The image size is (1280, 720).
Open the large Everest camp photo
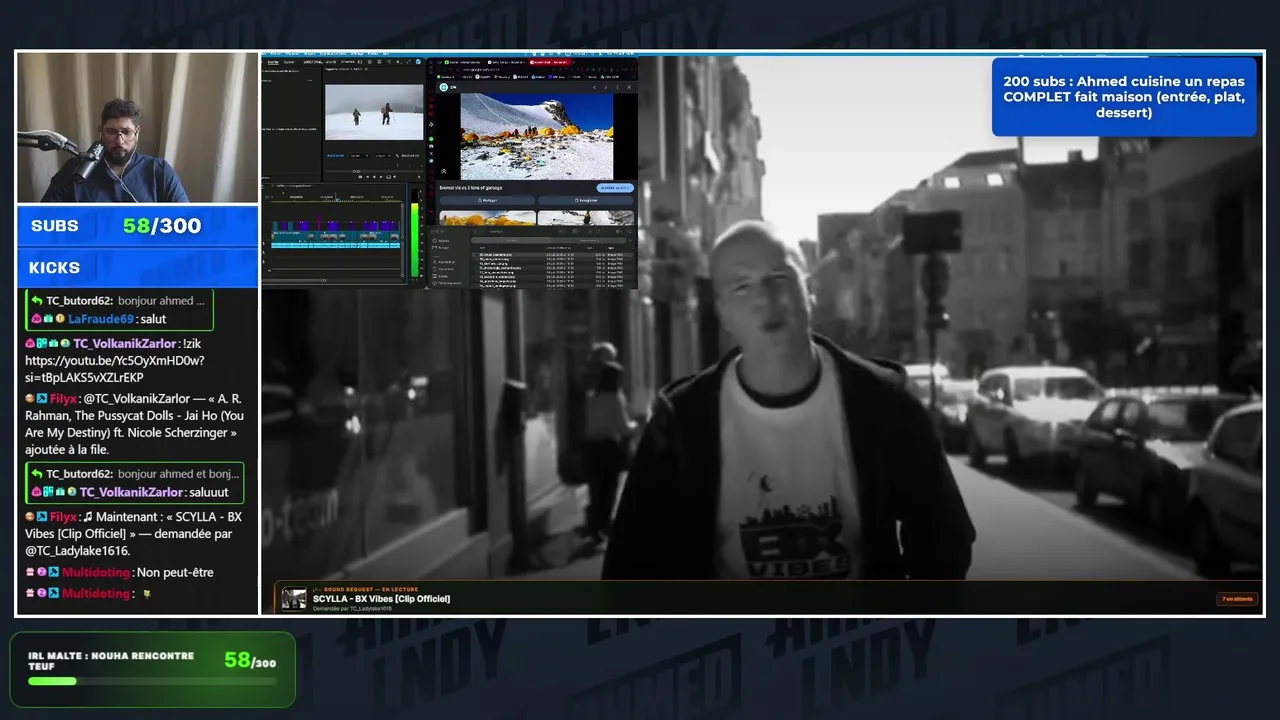click(536, 136)
